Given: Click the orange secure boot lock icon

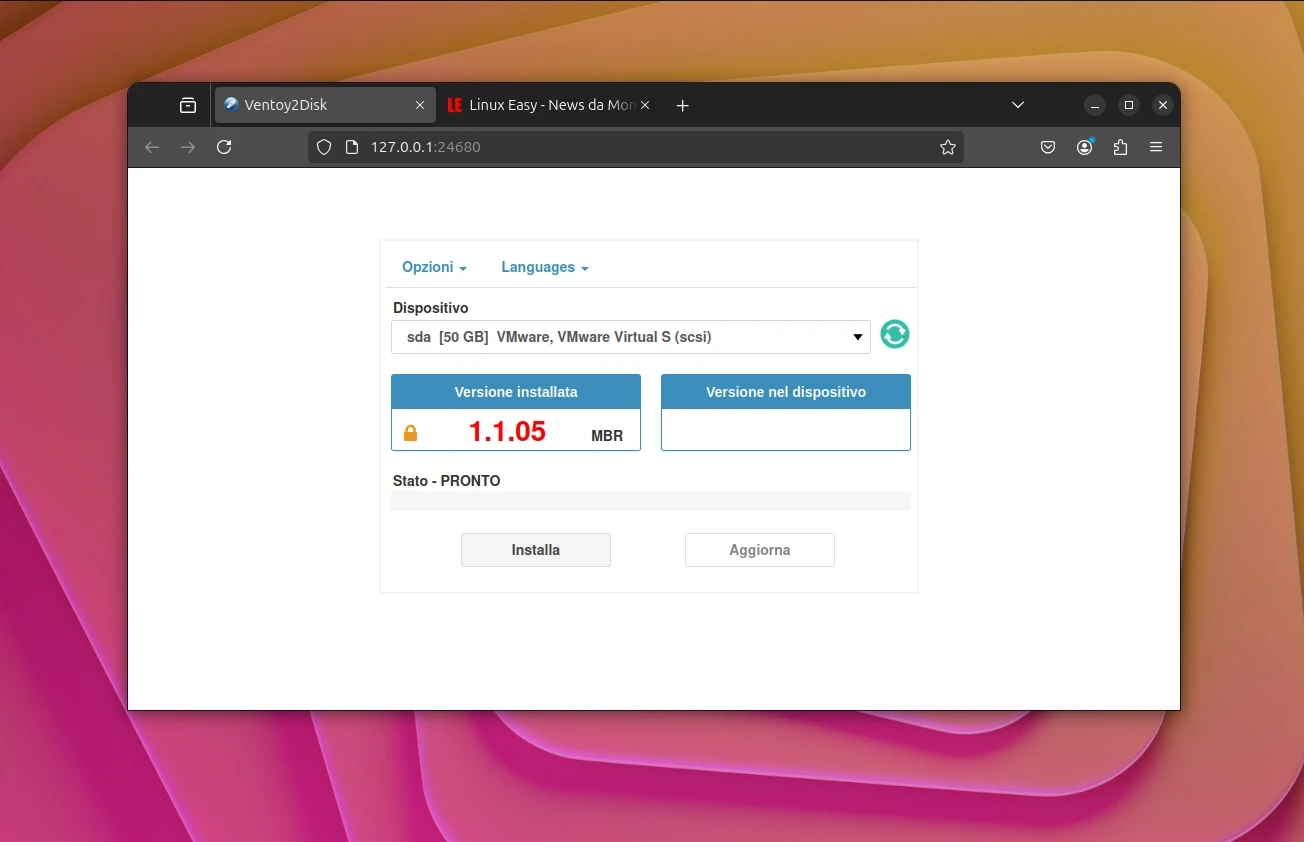Looking at the screenshot, I should (x=410, y=433).
